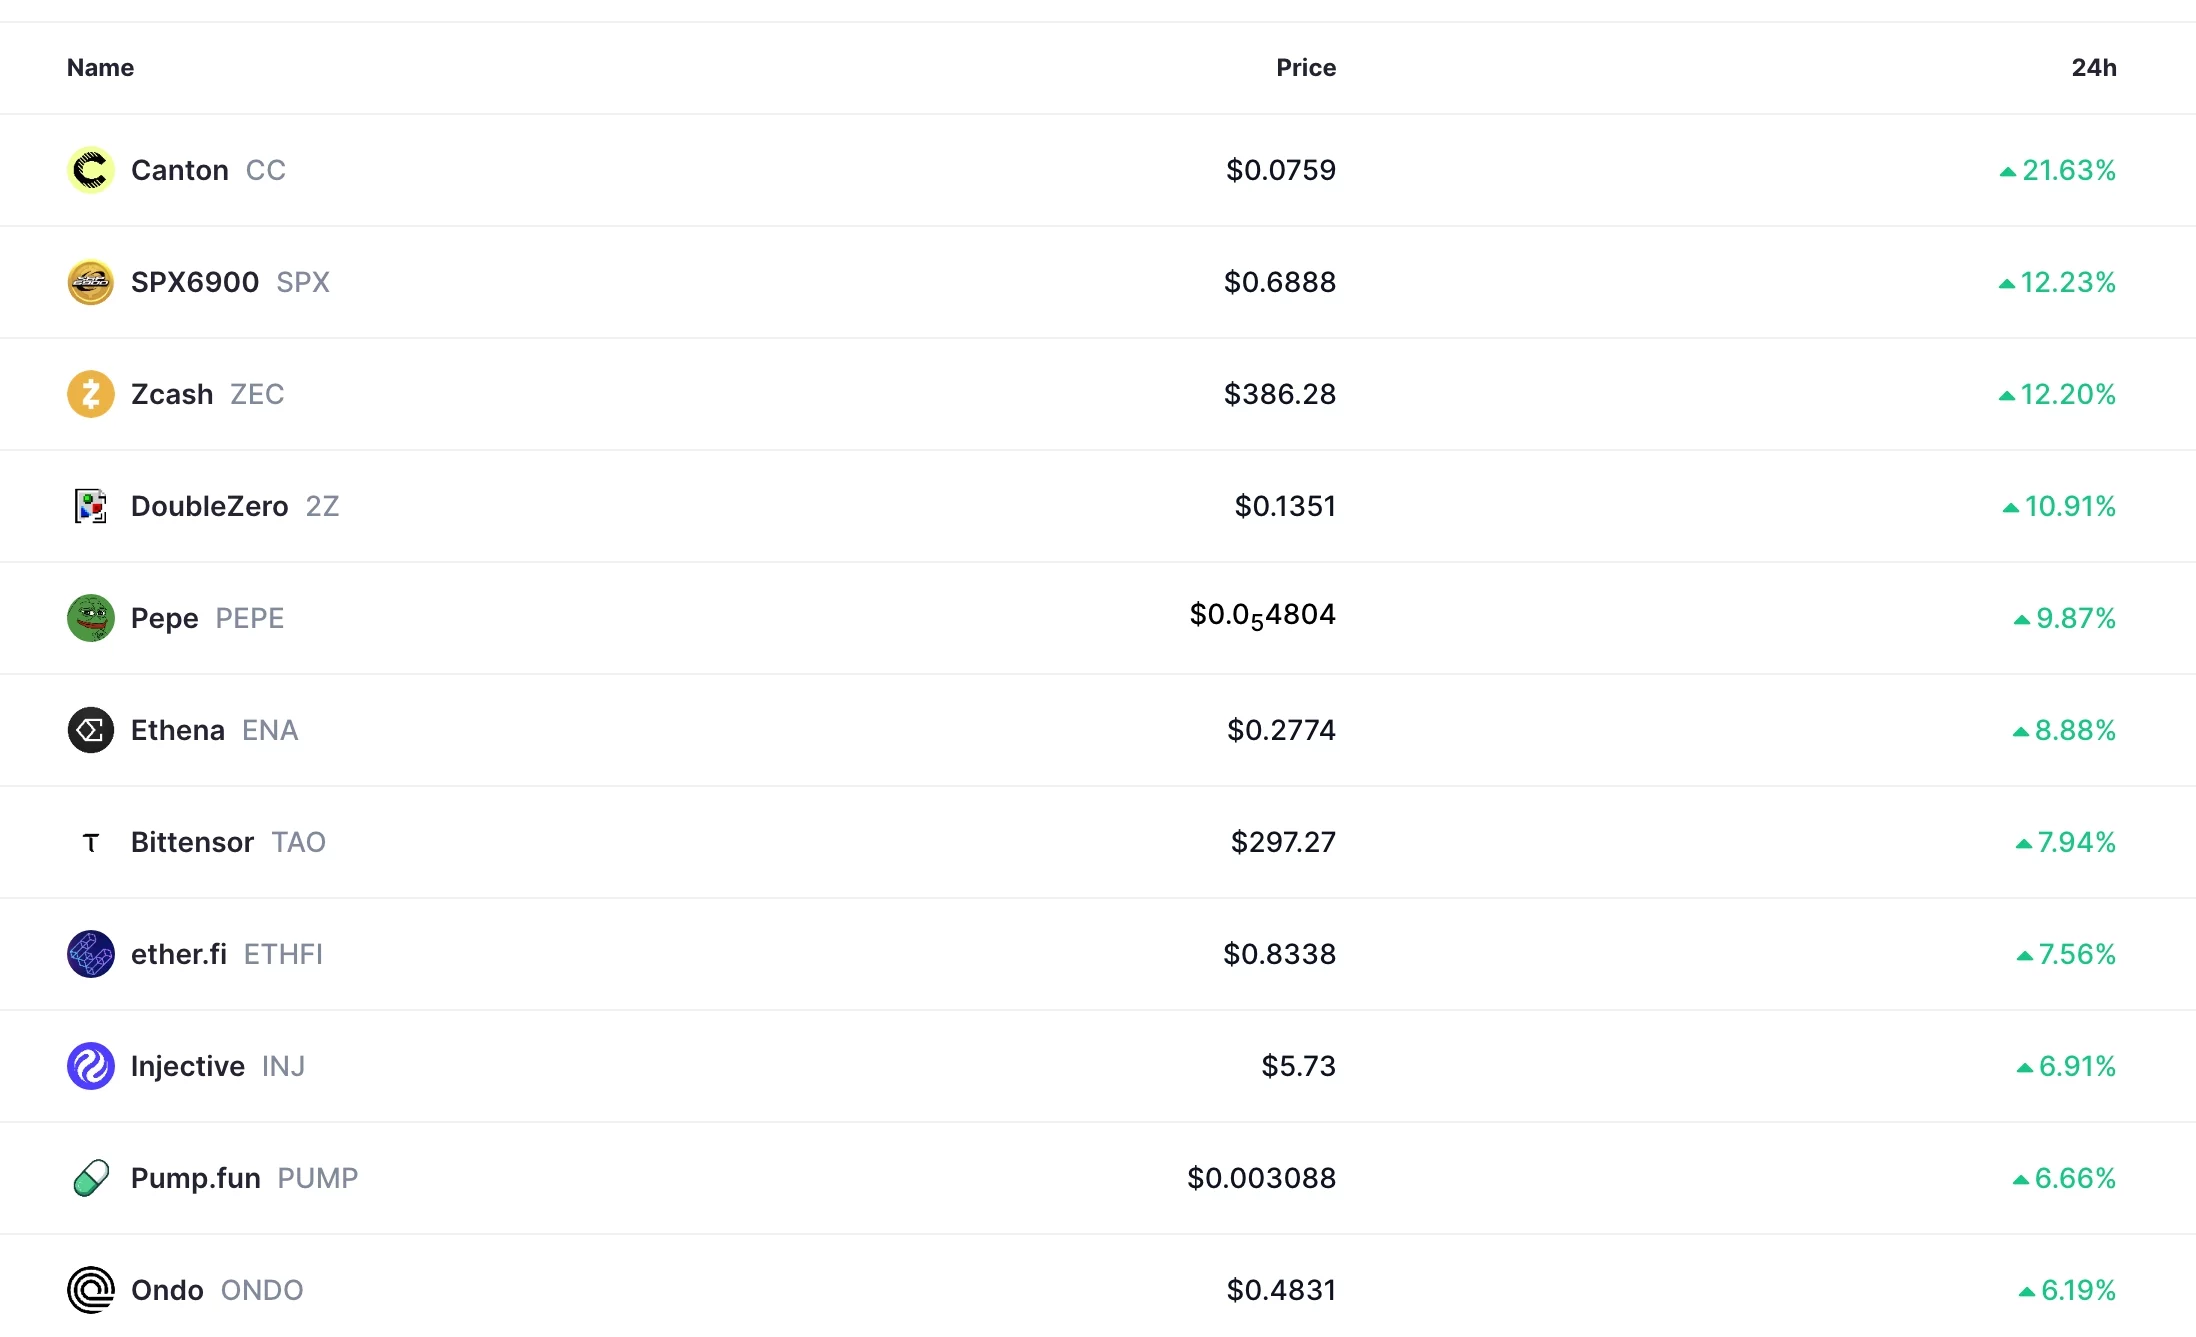Viewport: 2196px width, 1337px height.
Task: Select the Ethena logo icon
Action: tap(91, 729)
